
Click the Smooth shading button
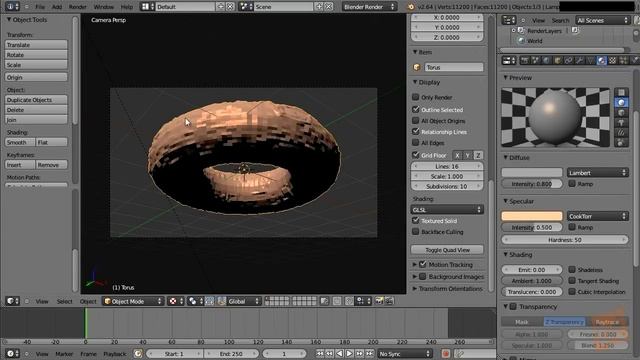(x=20, y=142)
